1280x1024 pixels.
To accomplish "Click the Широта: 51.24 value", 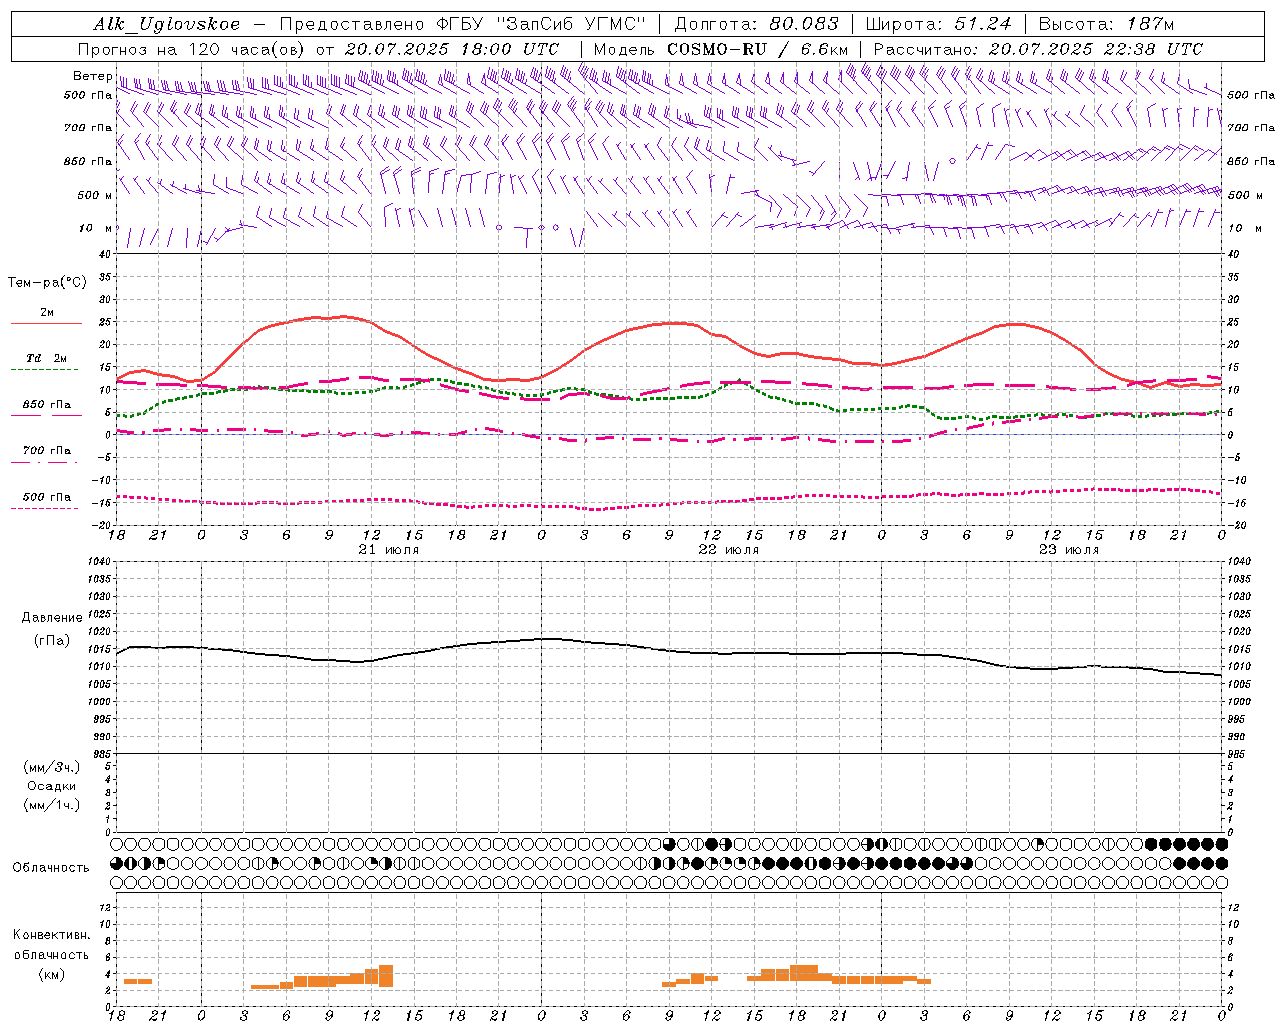I will coord(938,24).
